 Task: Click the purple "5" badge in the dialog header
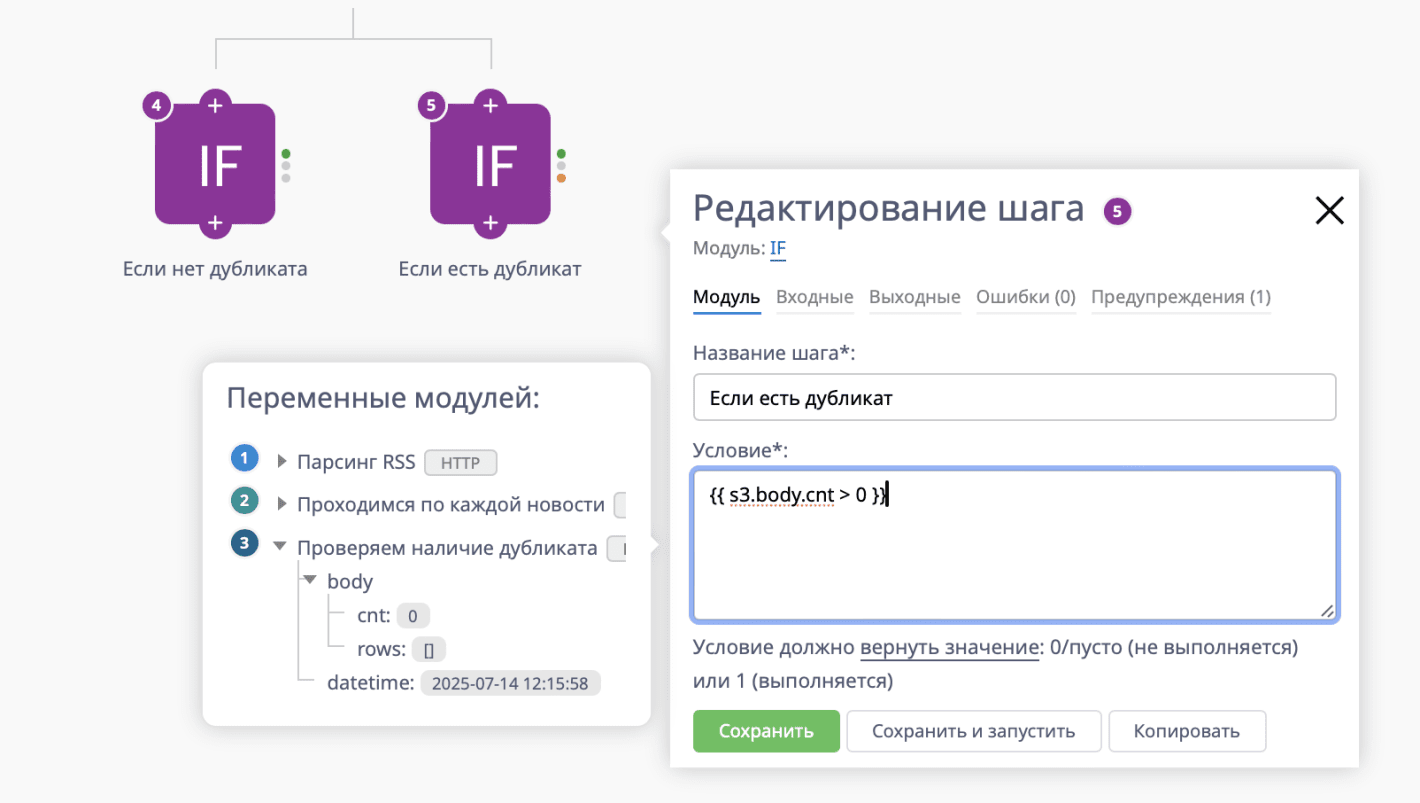pyautogui.click(x=1118, y=211)
